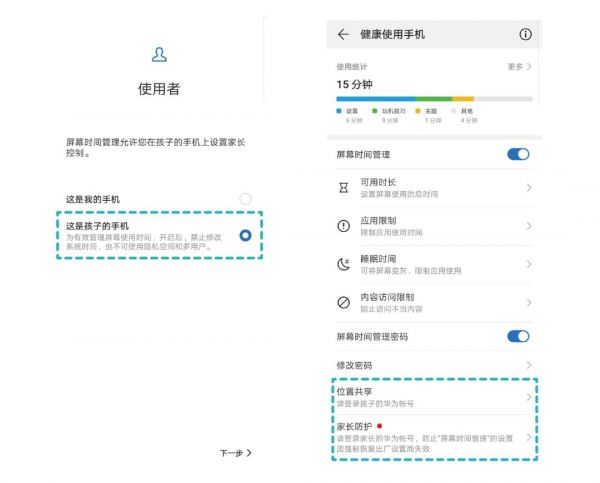Tap the moon icon for 睡眠时间
The width and height of the screenshot is (600, 483).
click(x=343, y=264)
